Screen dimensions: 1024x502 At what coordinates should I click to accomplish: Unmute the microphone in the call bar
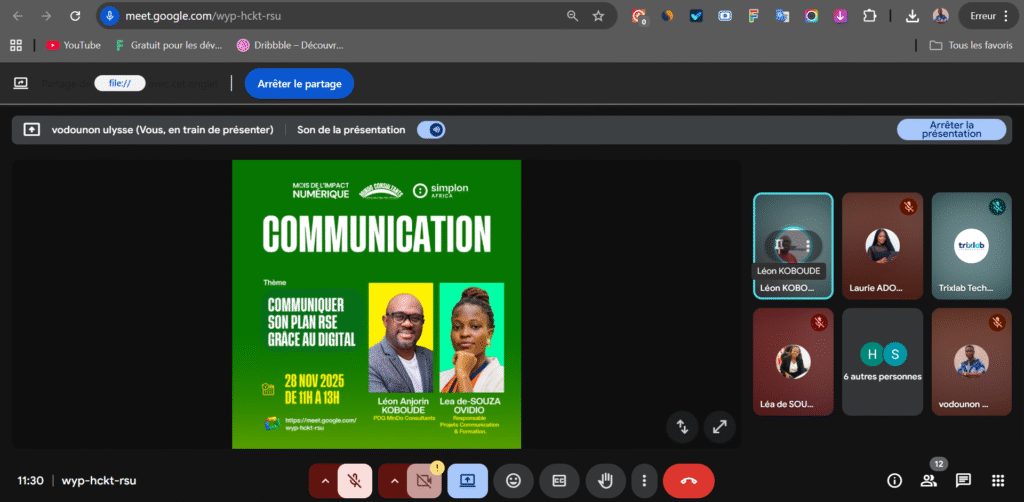355,481
